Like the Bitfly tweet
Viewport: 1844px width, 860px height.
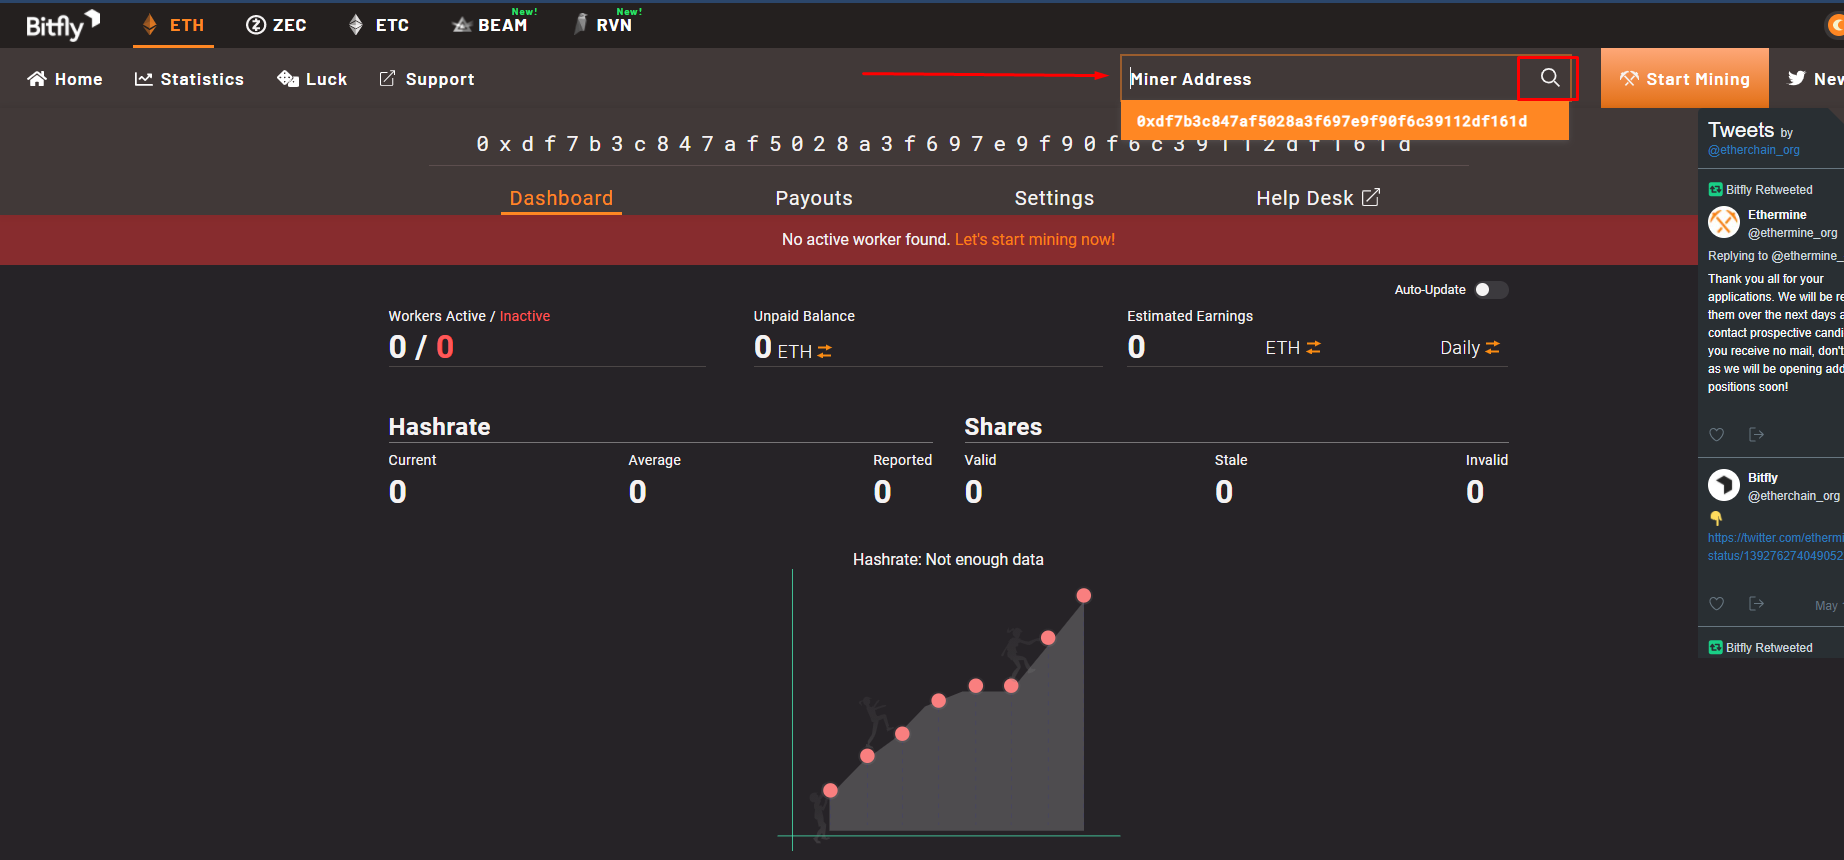[x=1717, y=604]
